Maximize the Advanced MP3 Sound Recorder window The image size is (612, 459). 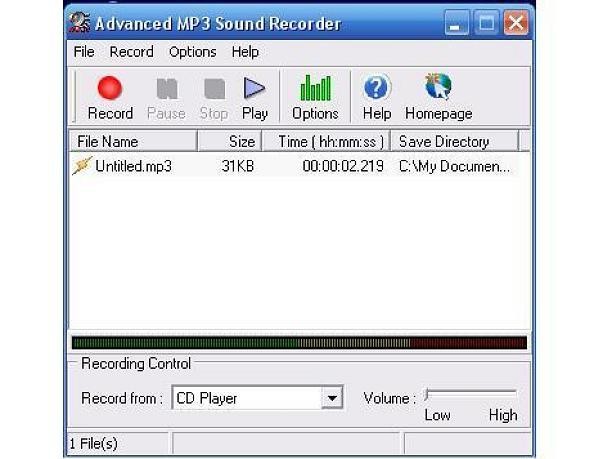(486, 23)
